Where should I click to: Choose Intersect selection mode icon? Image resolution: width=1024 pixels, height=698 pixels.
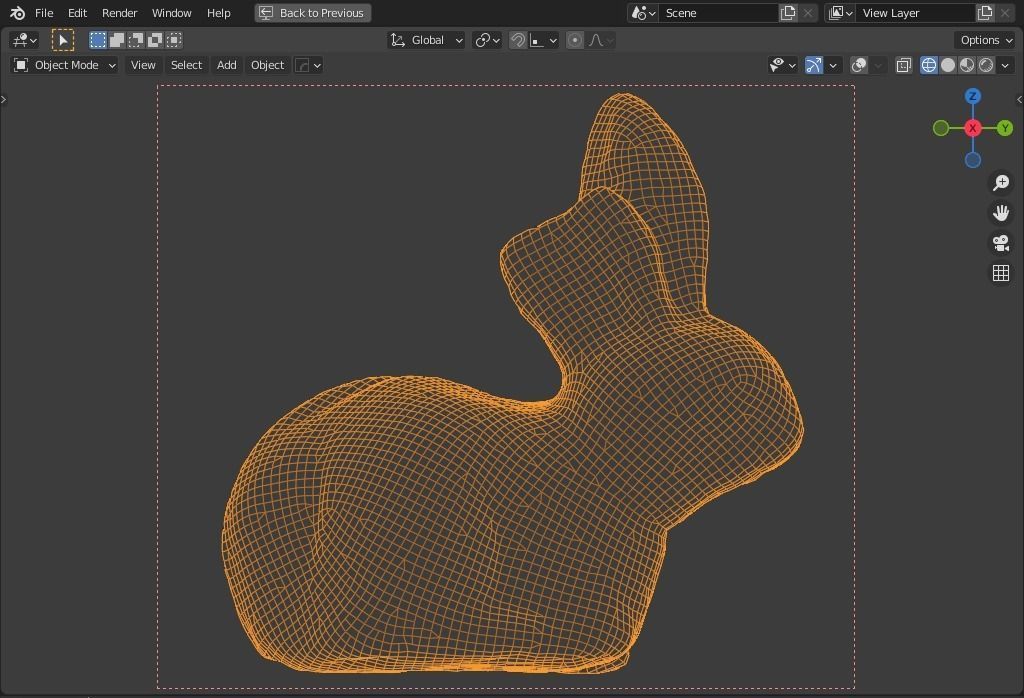174,40
